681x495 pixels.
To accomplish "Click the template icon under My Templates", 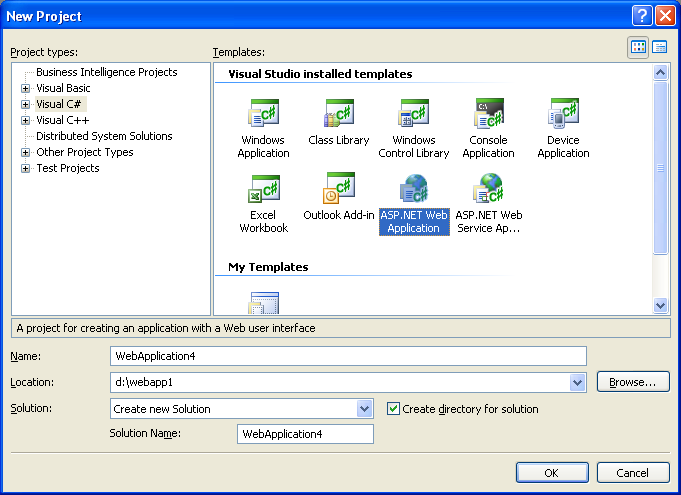I will 264,303.
